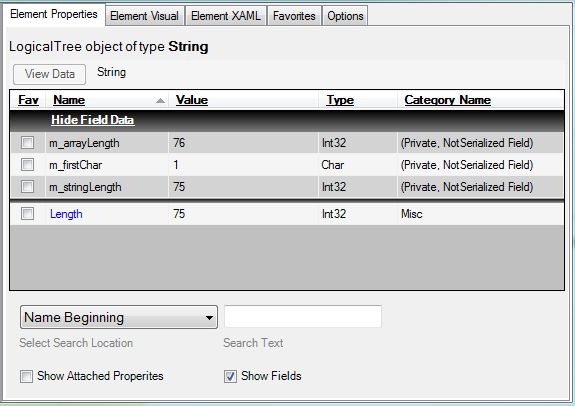Screen dimensions: 575x406
Task: Click value 75 in Length row
Action: coord(179,214)
